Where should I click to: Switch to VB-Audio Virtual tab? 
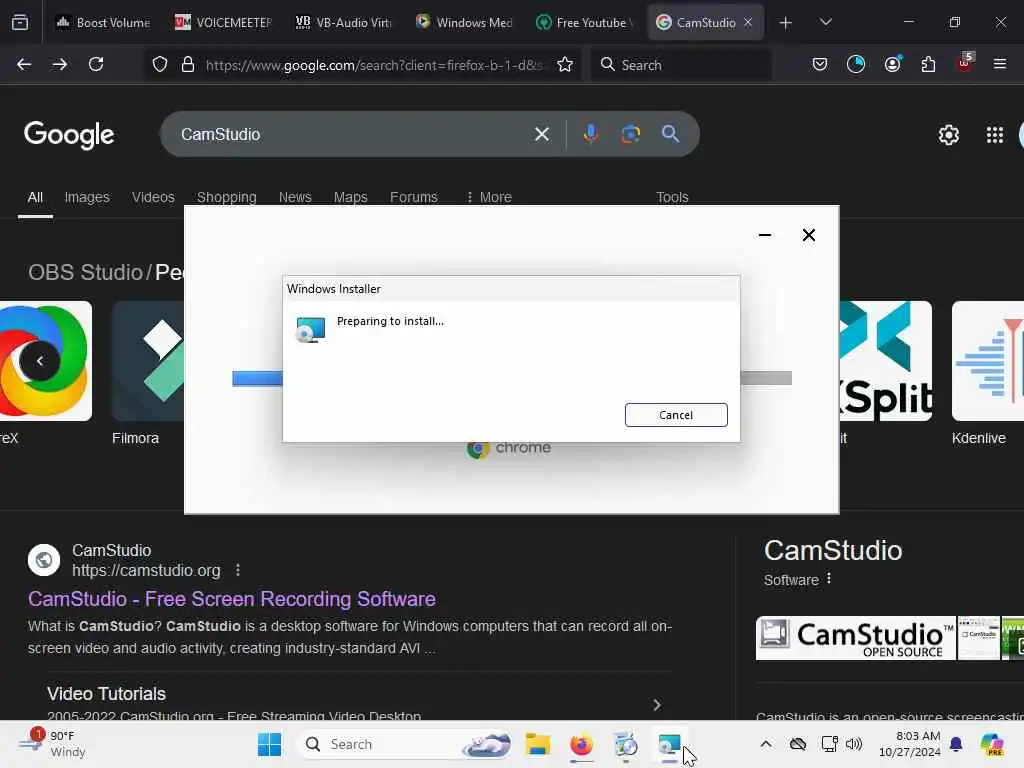343,22
